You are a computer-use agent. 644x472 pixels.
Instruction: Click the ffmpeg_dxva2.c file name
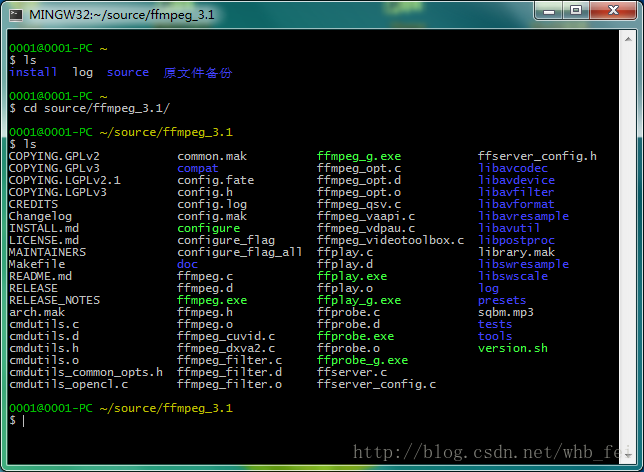[x=226, y=348]
